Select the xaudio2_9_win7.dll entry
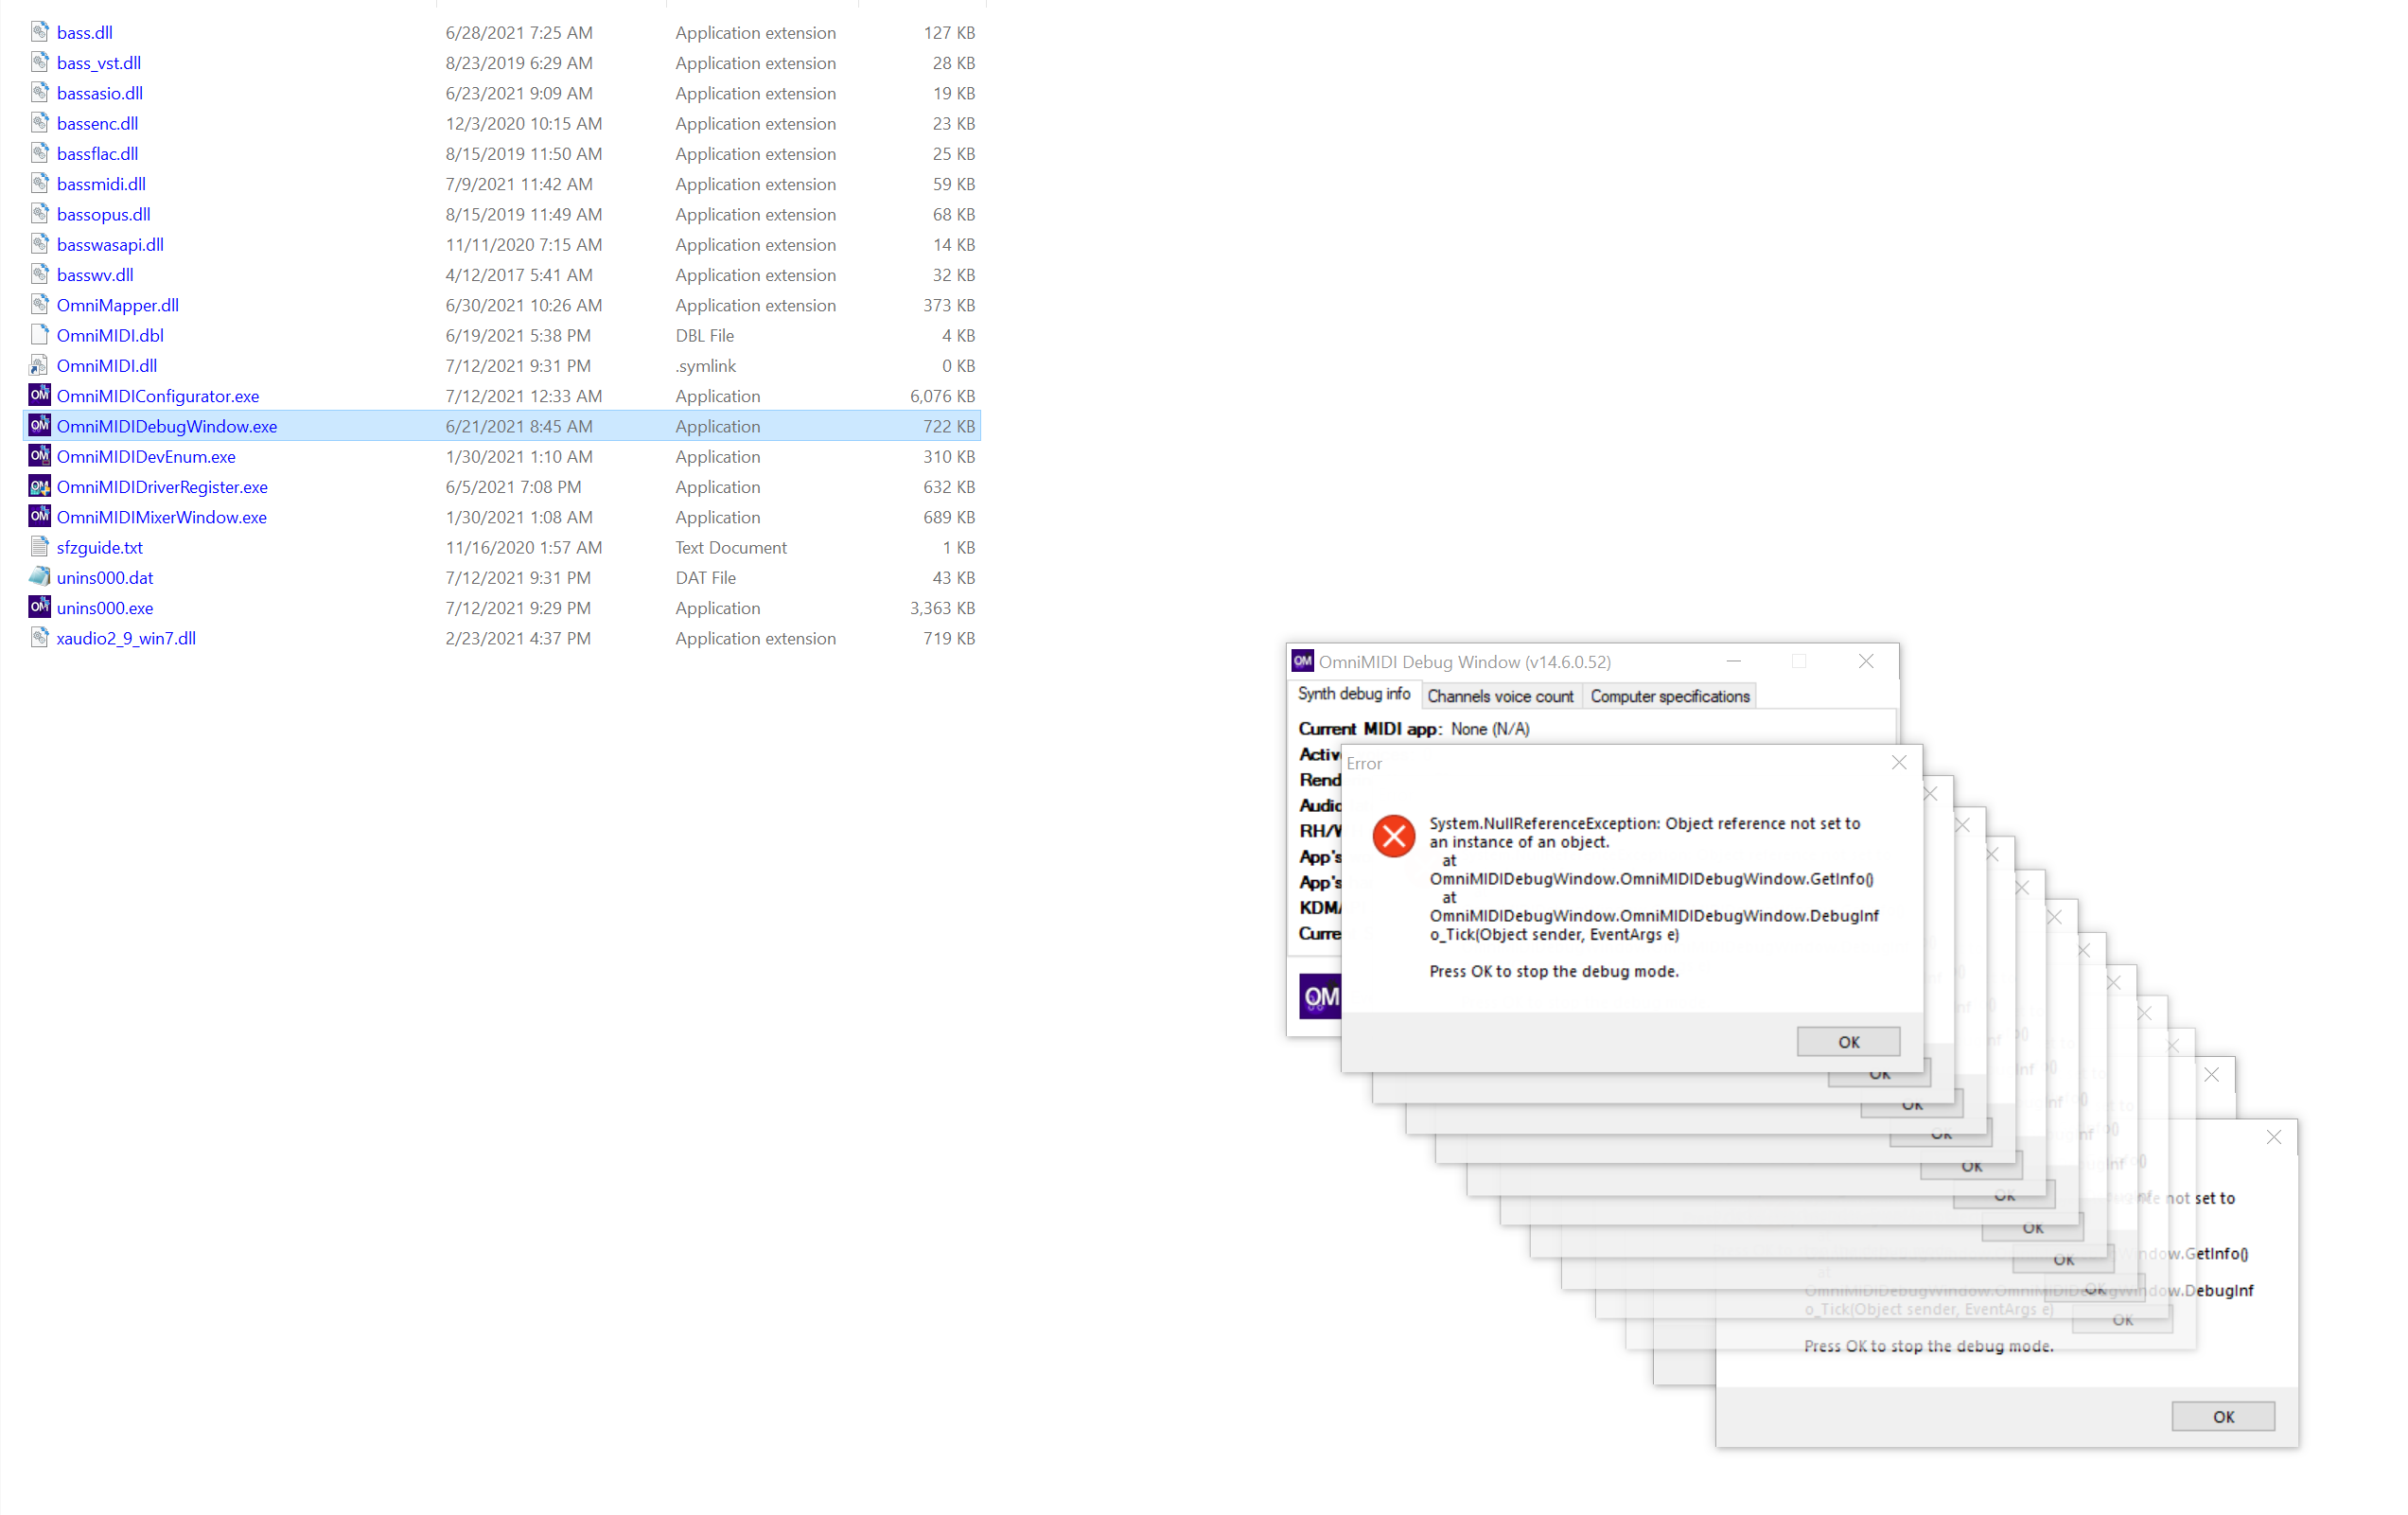The image size is (2408, 1515). (x=126, y=637)
